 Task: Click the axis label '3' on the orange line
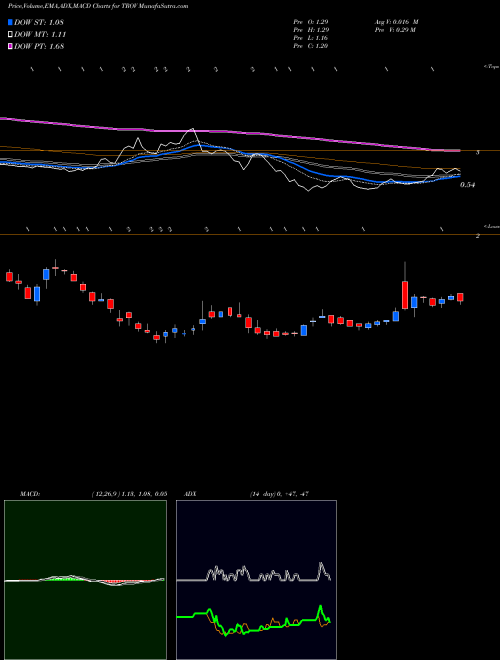477,152
